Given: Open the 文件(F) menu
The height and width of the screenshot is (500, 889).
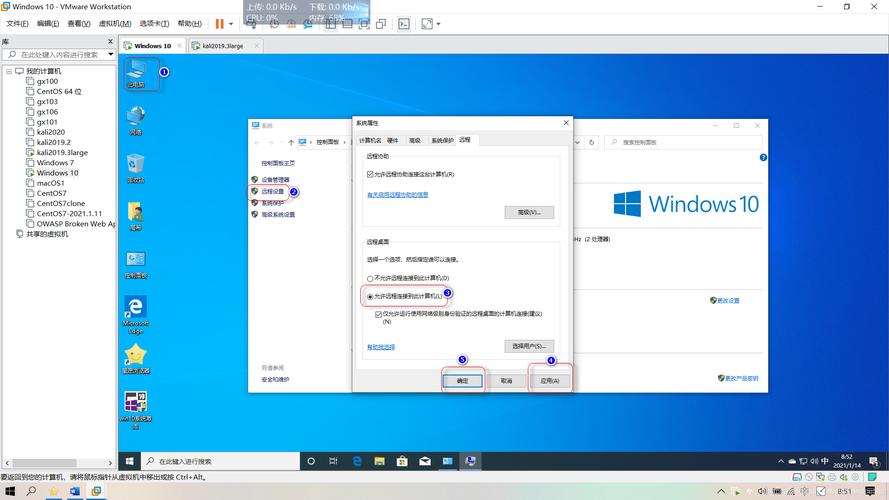Looking at the screenshot, I should point(17,23).
